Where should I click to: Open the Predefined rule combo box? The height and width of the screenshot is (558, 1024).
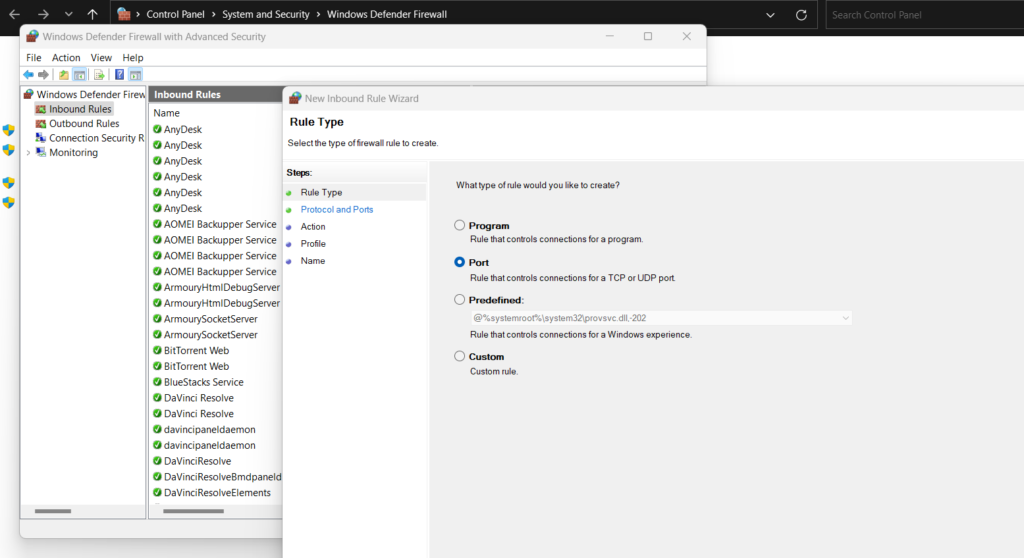tap(661, 318)
